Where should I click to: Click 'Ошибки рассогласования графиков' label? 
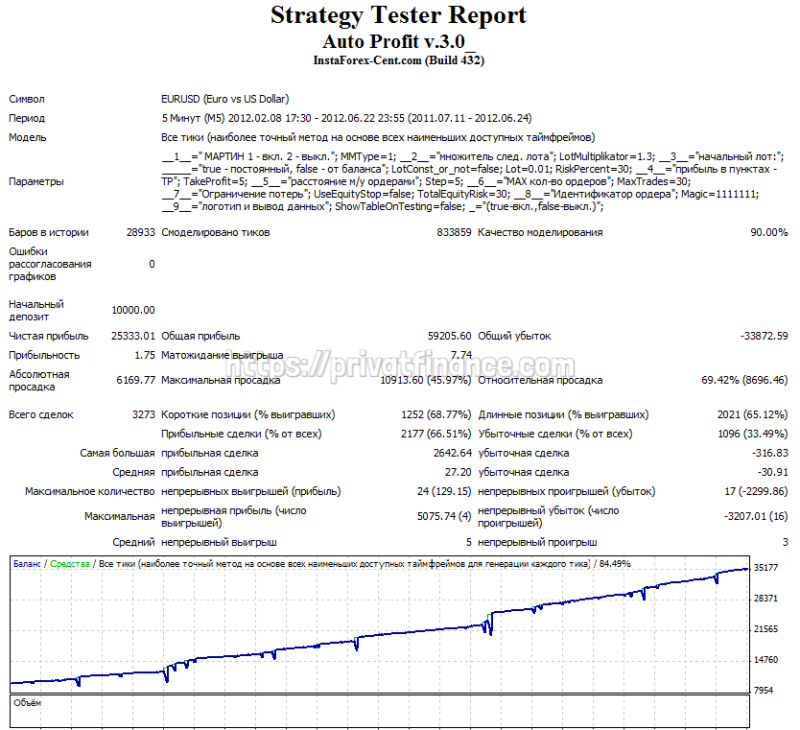point(50,264)
